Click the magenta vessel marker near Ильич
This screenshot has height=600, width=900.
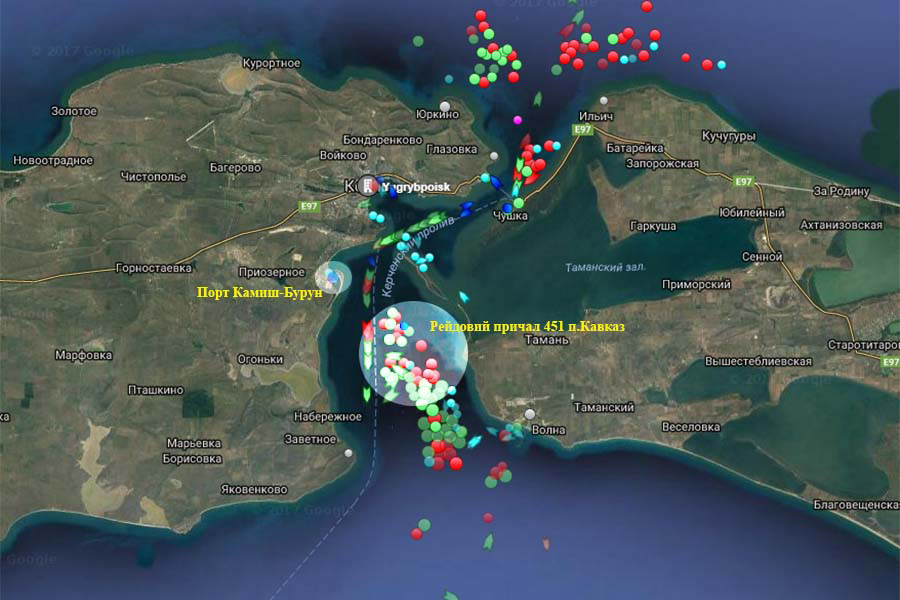click(517, 120)
